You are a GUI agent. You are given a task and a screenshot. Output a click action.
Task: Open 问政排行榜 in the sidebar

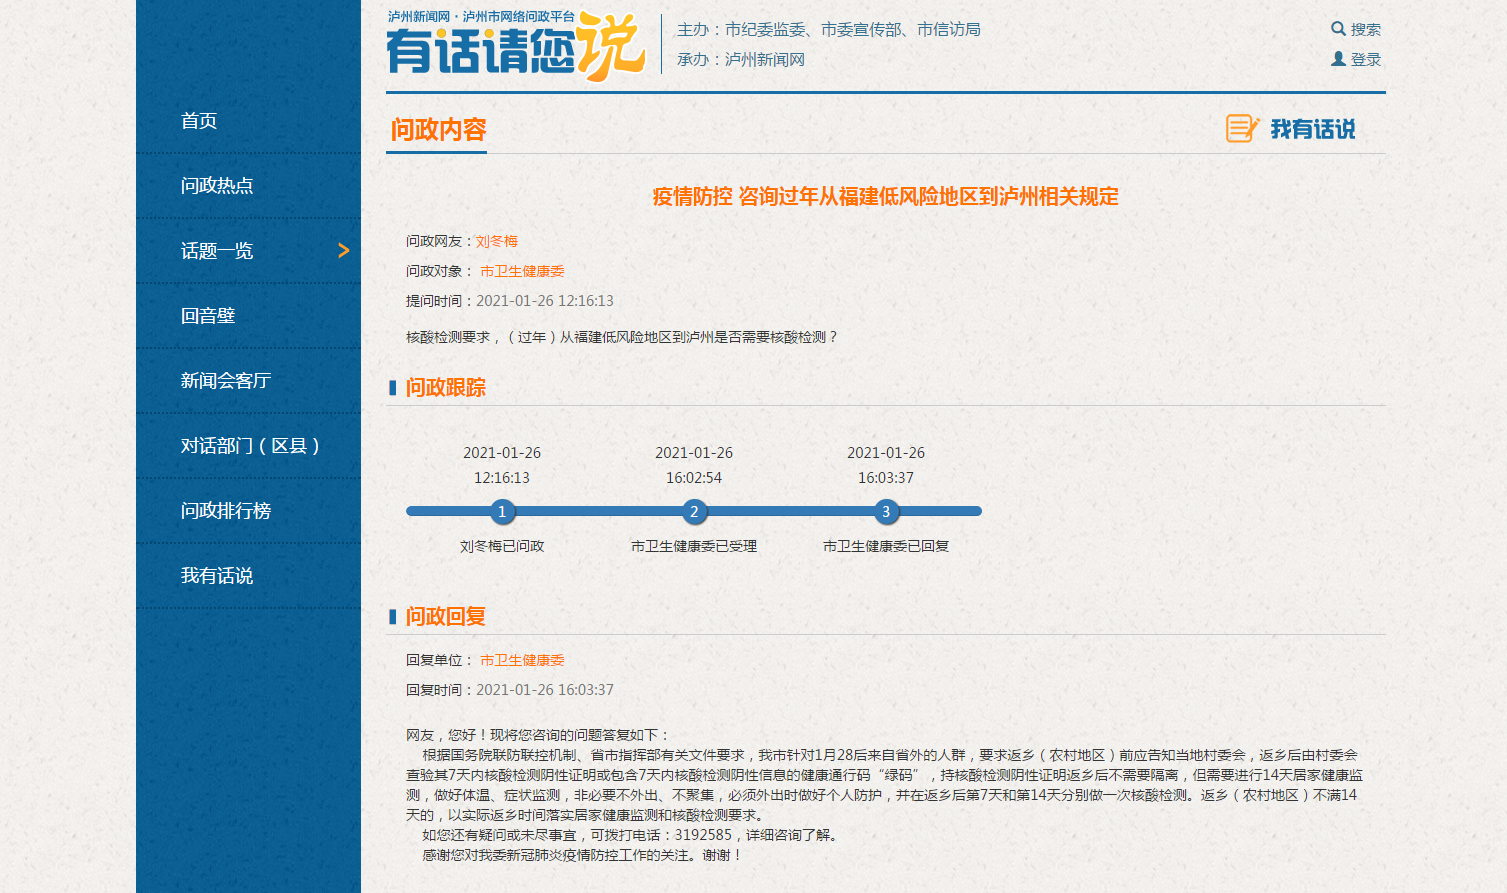click(x=226, y=511)
